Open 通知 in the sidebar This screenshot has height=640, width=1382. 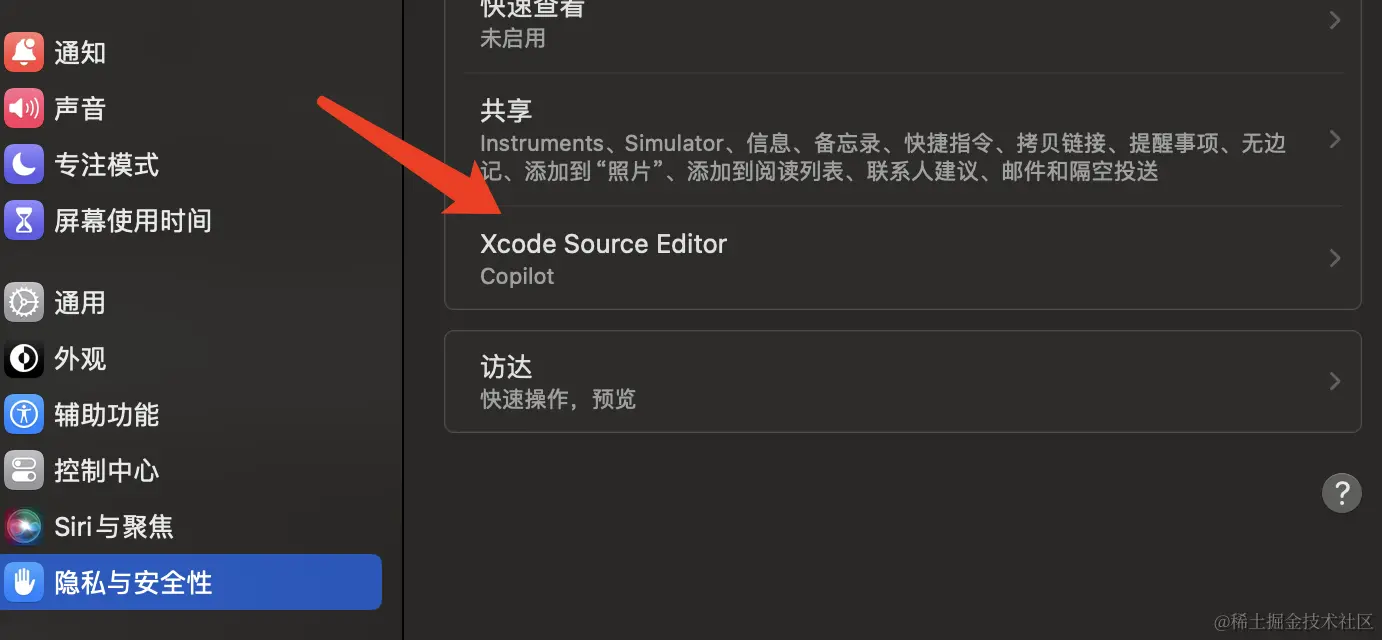click(x=191, y=52)
